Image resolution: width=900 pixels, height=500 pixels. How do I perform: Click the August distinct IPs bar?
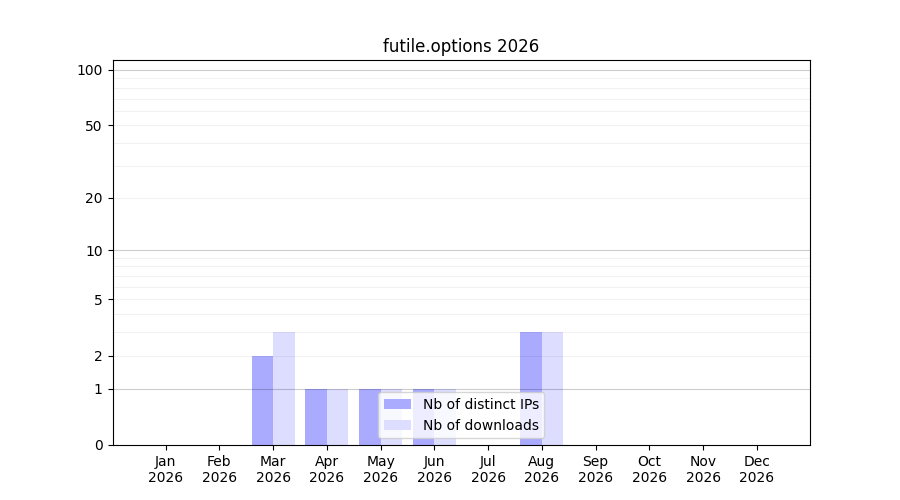point(531,389)
